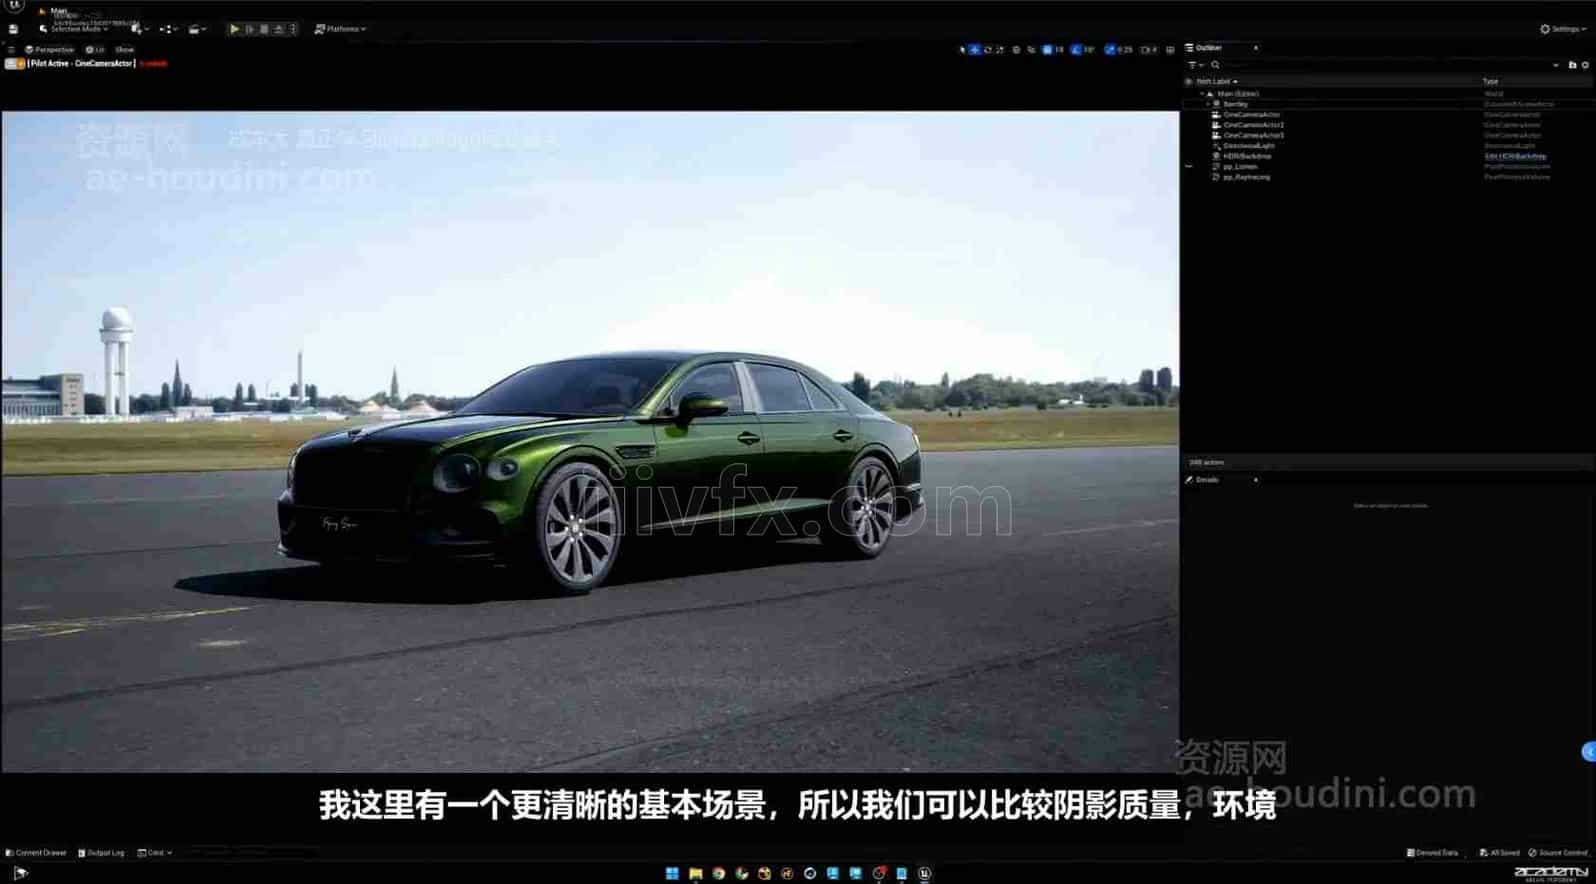Click the Unreal Engine logo icon
This screenshot has height=884, width=1596.
(x=15, y=5)
